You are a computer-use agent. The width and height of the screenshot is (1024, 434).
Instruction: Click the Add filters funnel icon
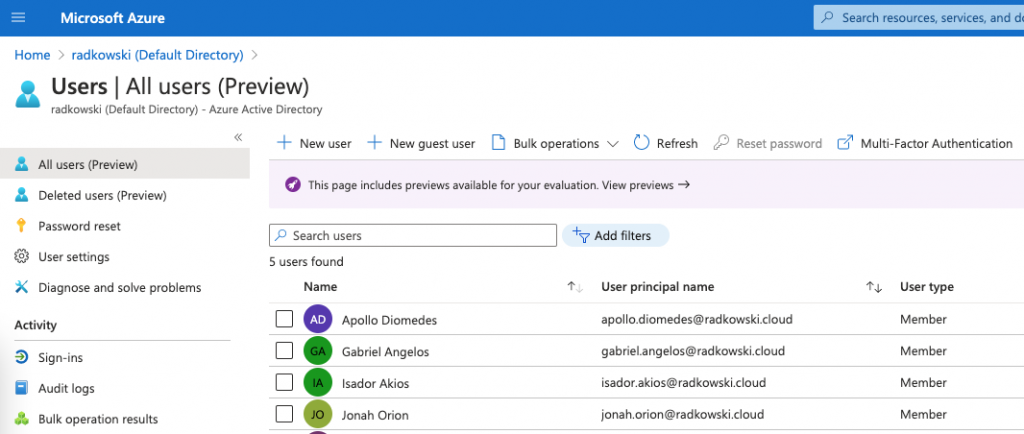tap(581, 235)
